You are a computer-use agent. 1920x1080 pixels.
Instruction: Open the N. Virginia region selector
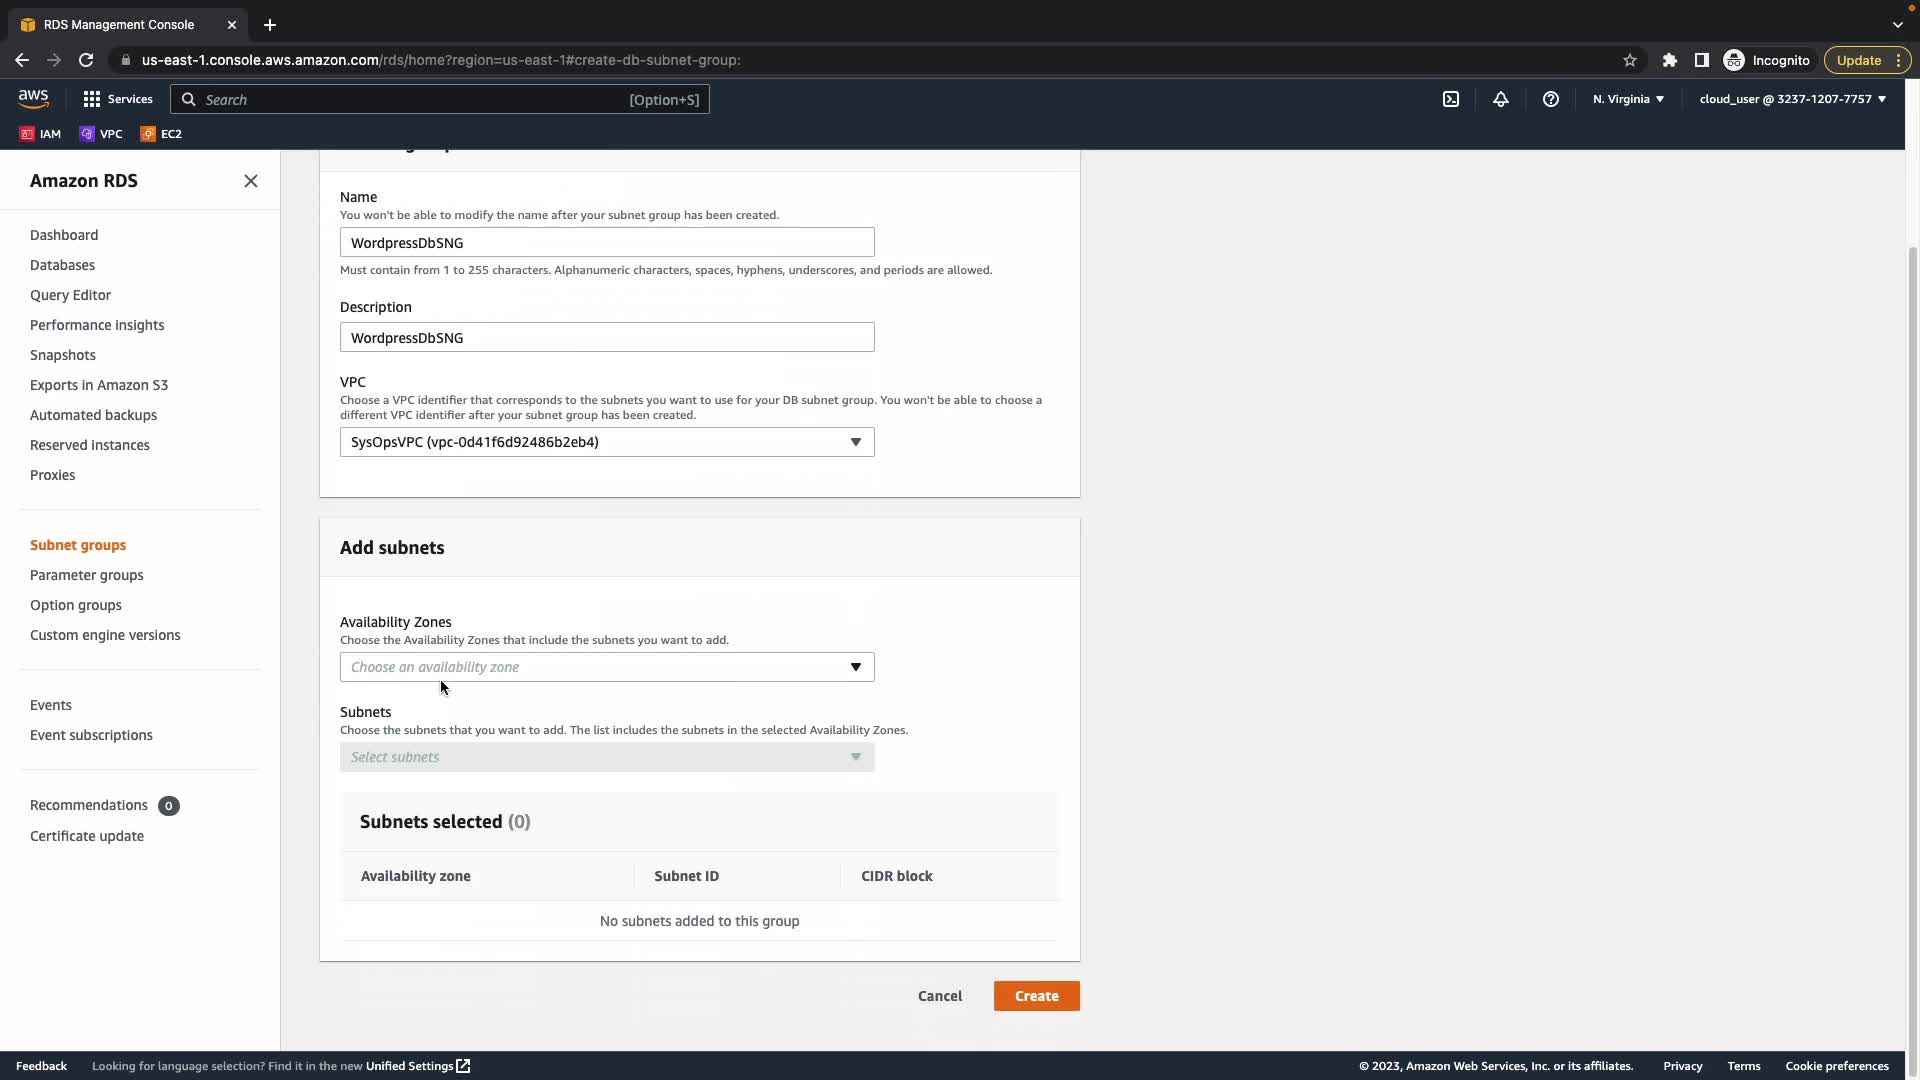pos(1628,99)
